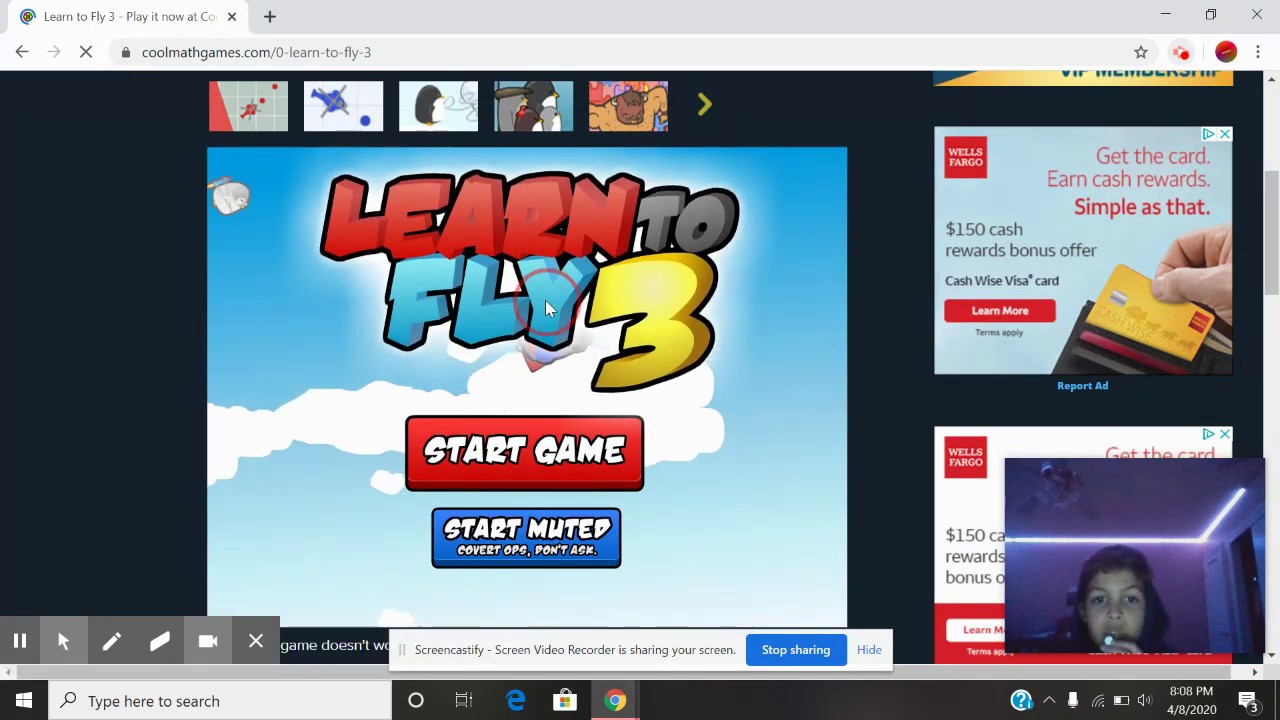Open AdChoices info on top ad

coord(1209,134)
